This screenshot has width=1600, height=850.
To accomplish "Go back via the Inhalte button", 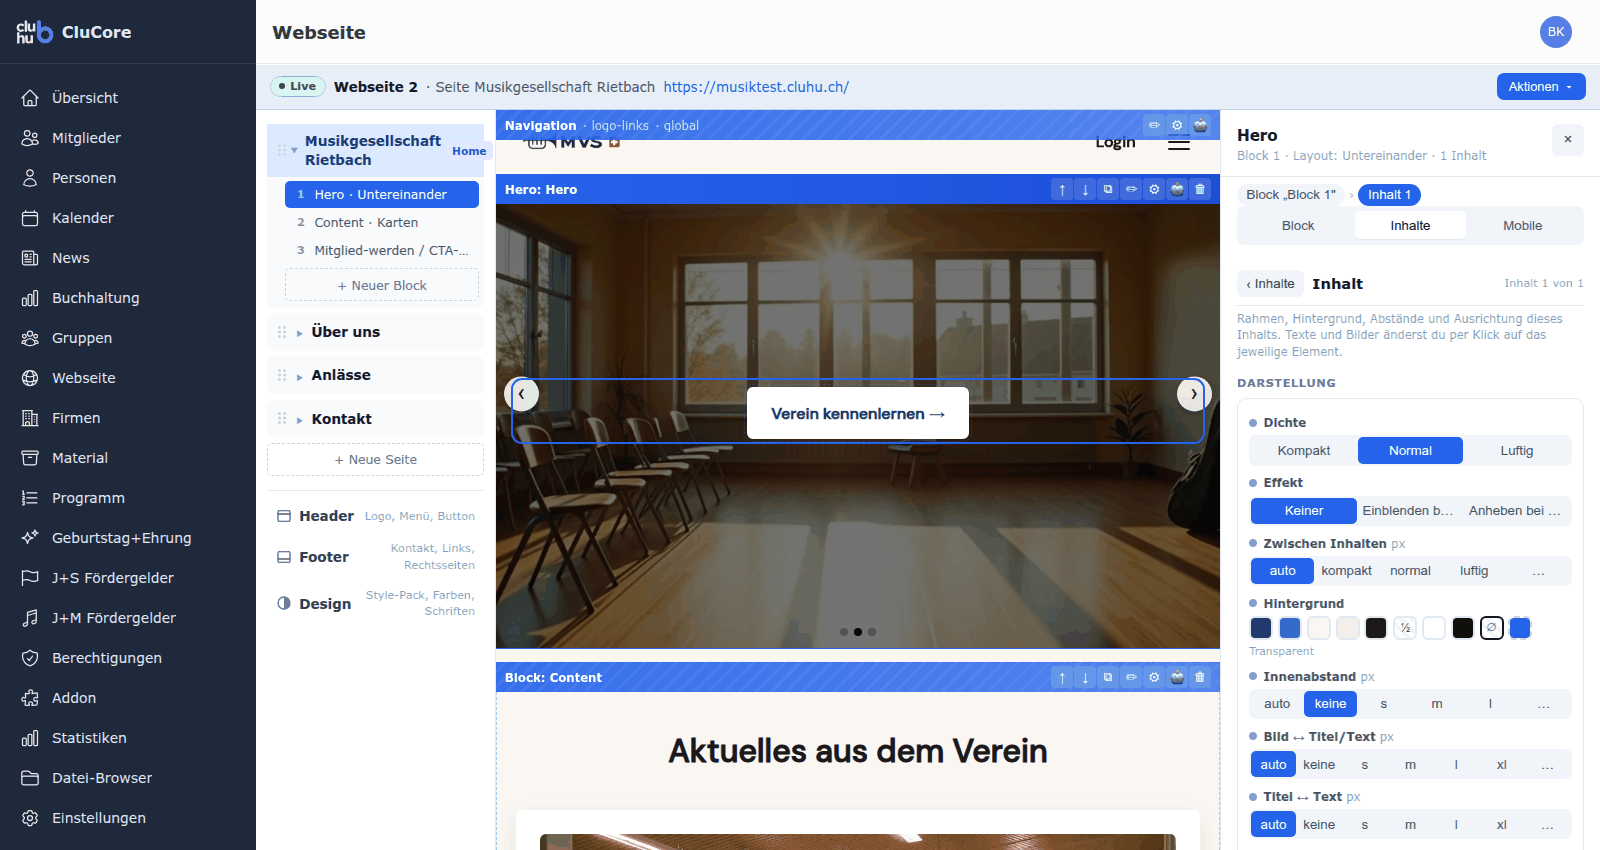I will click(1270, 284).
